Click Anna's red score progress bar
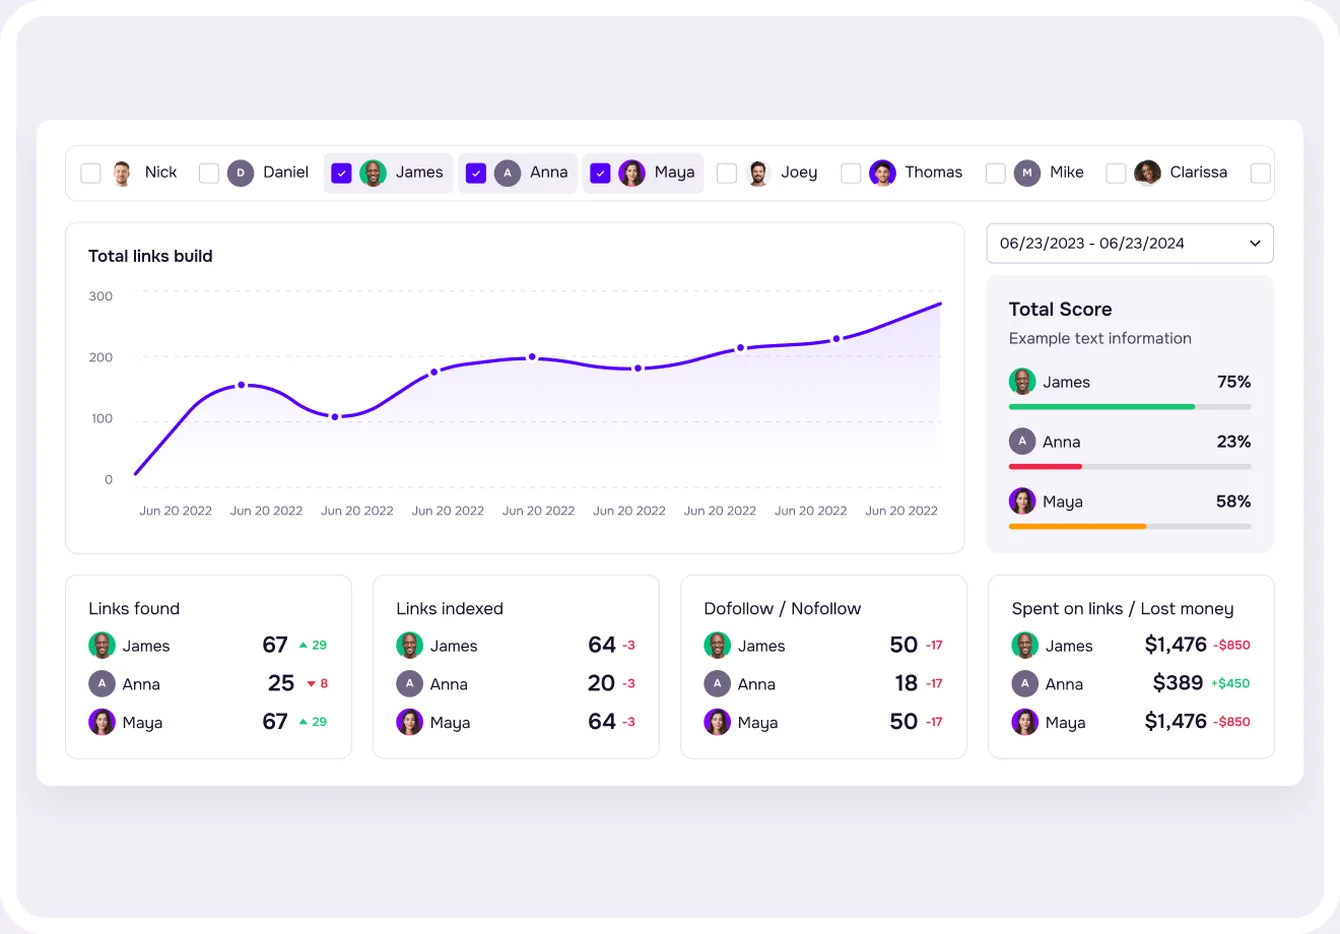1340x934 pixels. [x=1046, y=467]
